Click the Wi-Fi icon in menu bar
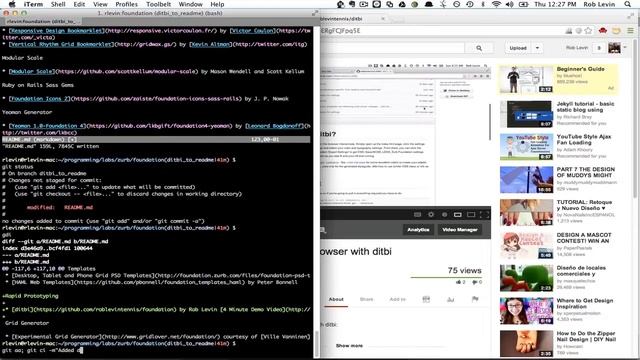Screen dimensions: 640x360 (496, 4)
